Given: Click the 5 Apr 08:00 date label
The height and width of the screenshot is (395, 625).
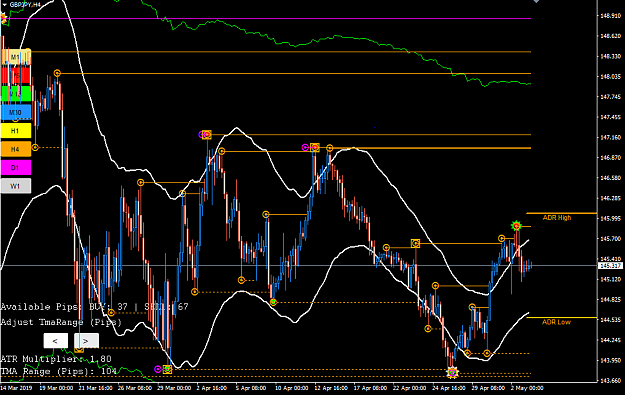Looking at the screenshot, I should point(251,388).
